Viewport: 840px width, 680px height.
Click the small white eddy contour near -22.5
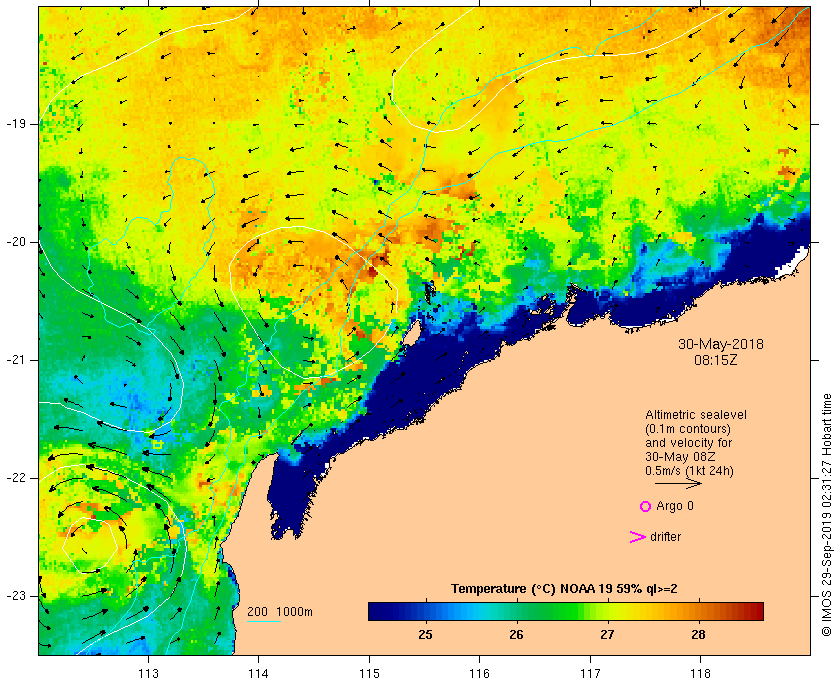pyautogui.click(x=90, y=546)
